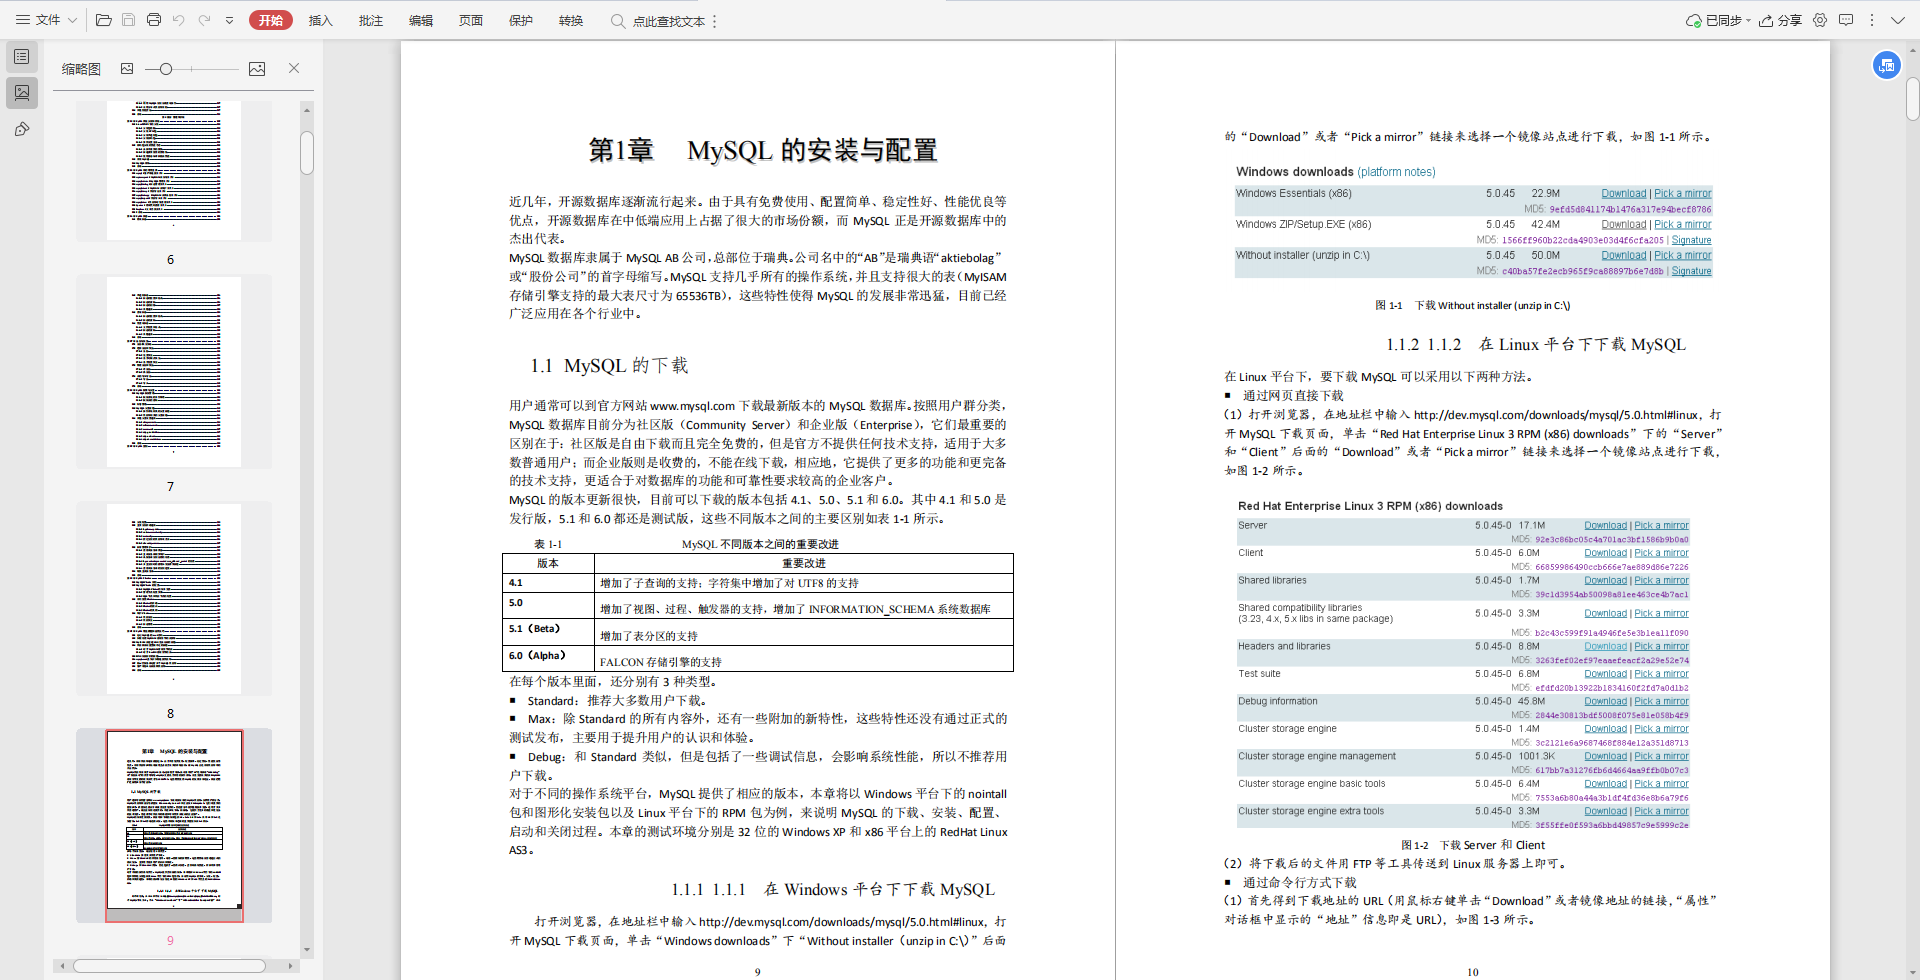1920x980 pixels.
Task: Click the thumbnail panel scroll-down arrow
Action: (307, 950)
